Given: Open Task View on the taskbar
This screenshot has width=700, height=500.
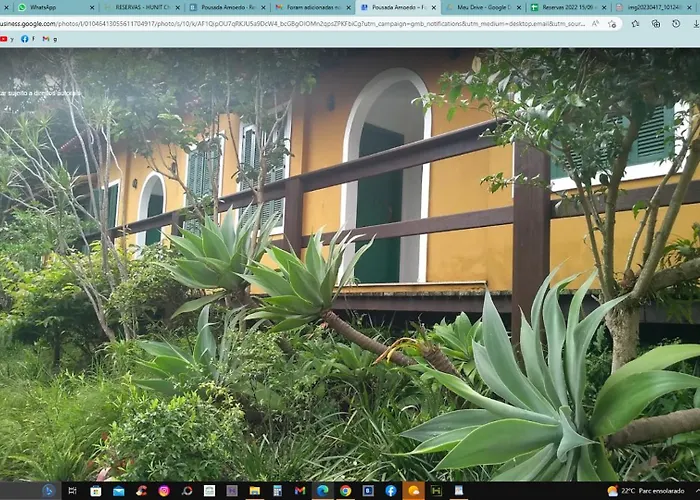Looking at the screenshot, I should (72, 491).
